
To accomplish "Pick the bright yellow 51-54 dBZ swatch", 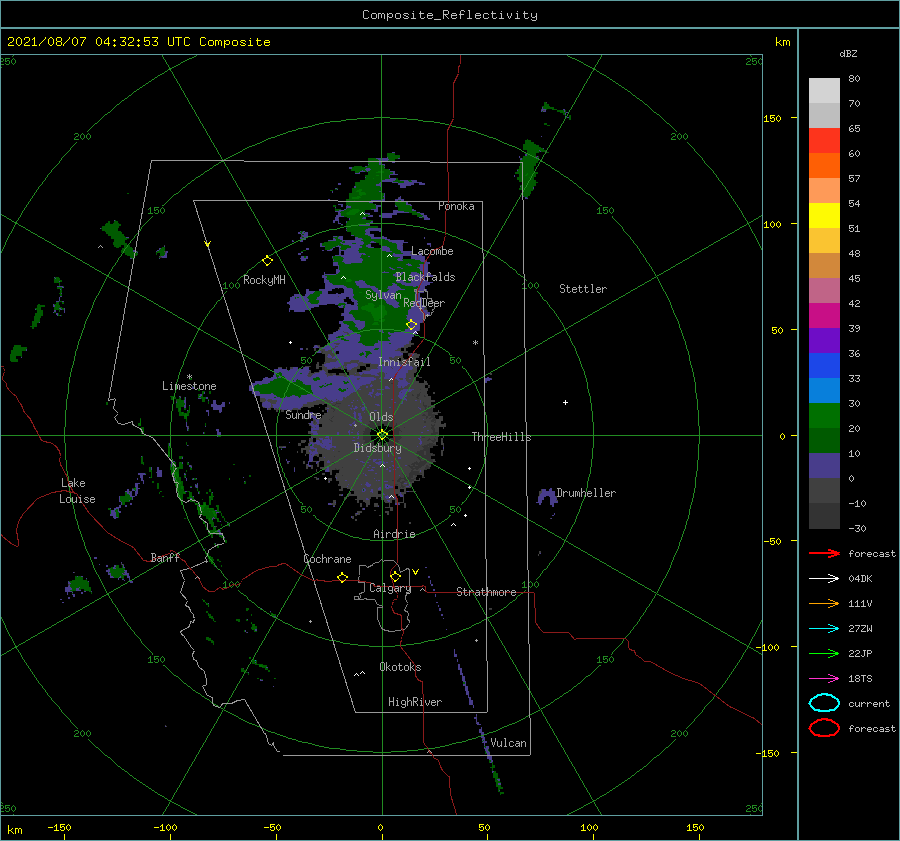I will 824,216.
